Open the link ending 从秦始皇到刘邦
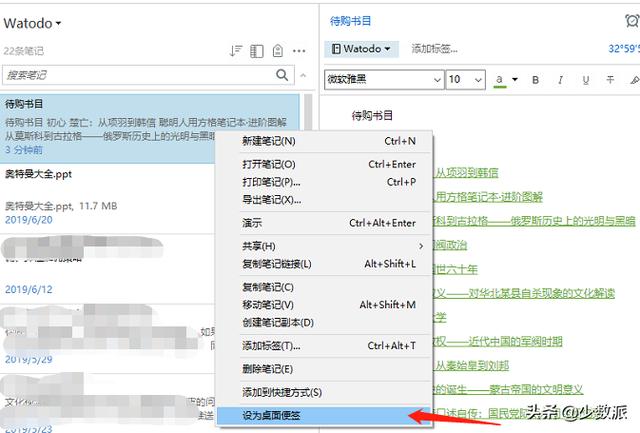Screen dimensions: 640x433 471,365
